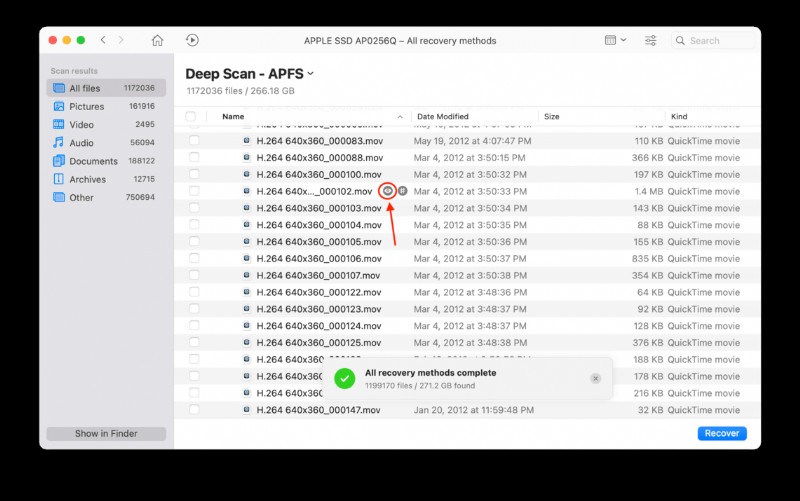This screenshot has width=800, height=501.
Task: Click the green checkmark success icon
Action: pos(344,379)
